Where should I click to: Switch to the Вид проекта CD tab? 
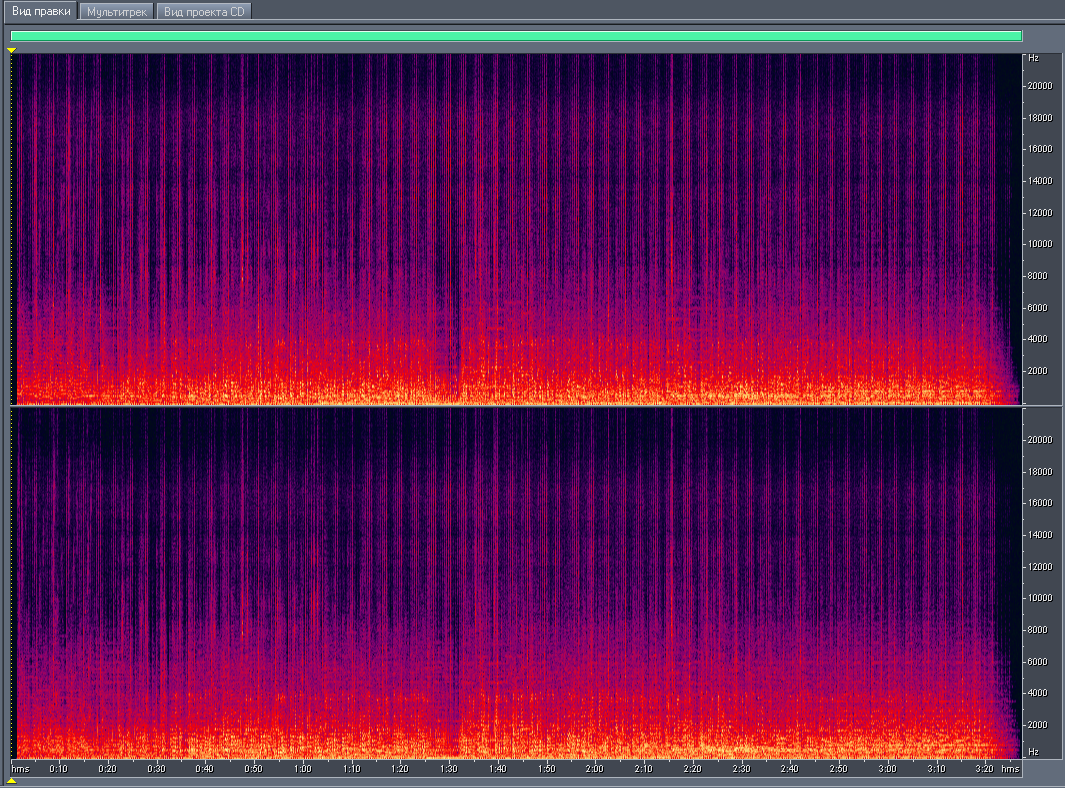point(204,12)
